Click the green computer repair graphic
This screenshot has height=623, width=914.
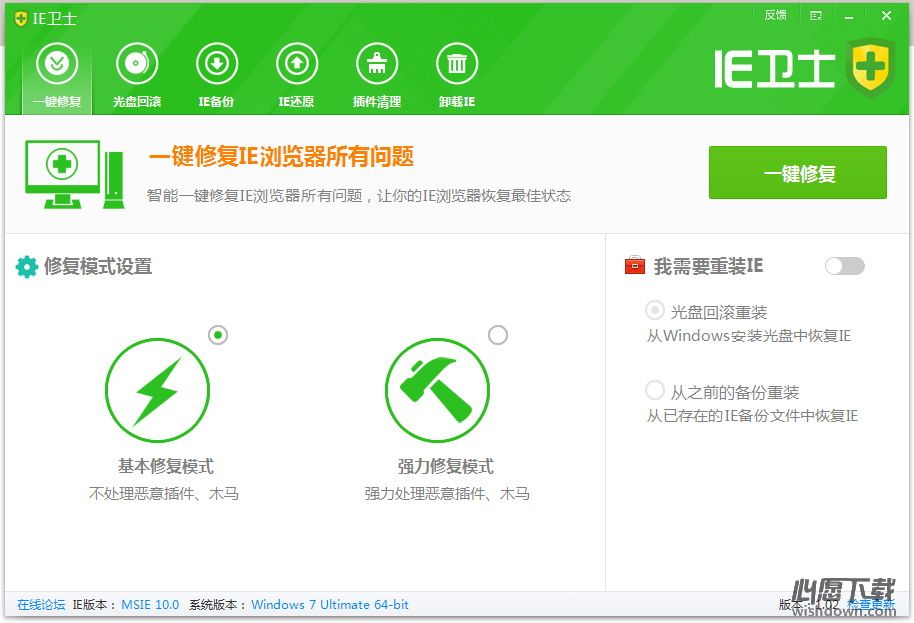click(75, 174)
